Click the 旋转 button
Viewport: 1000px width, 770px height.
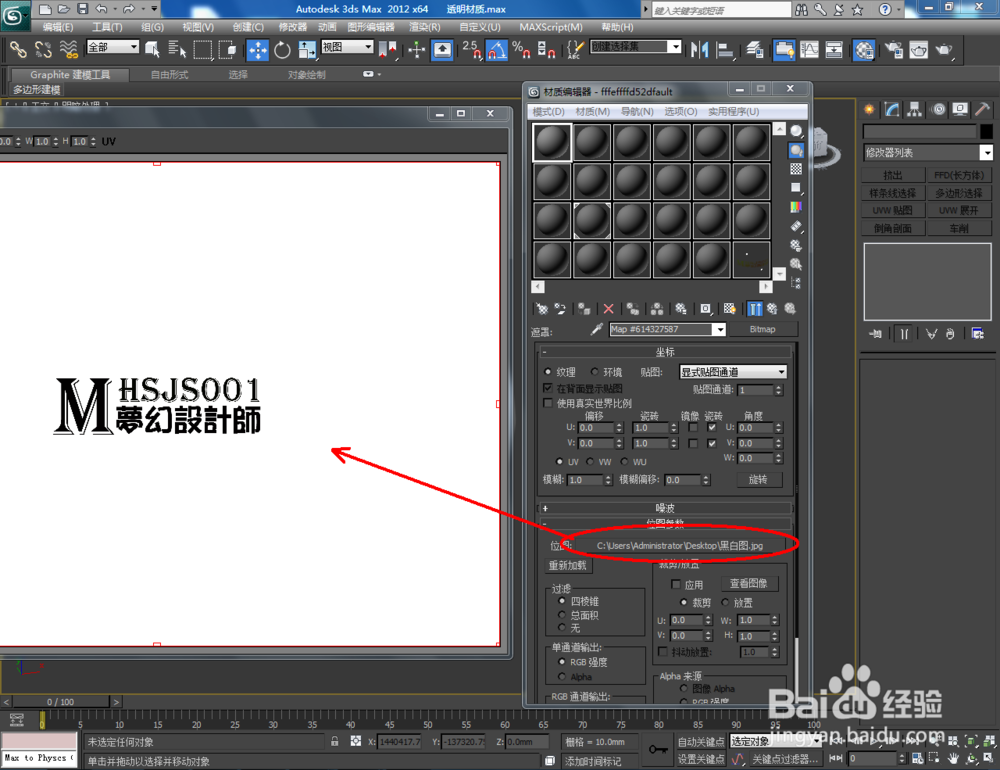coord(758,480)
